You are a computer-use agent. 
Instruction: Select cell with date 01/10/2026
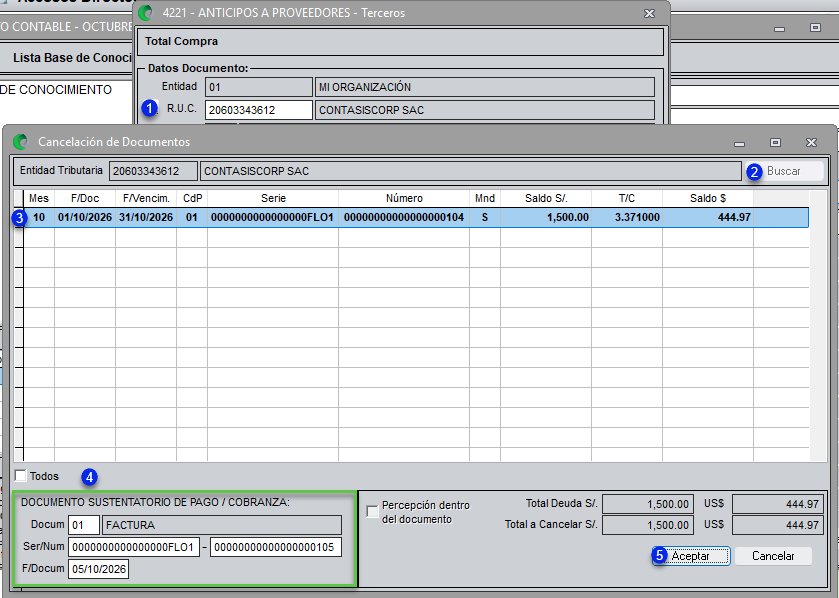[x=85, y=218]
